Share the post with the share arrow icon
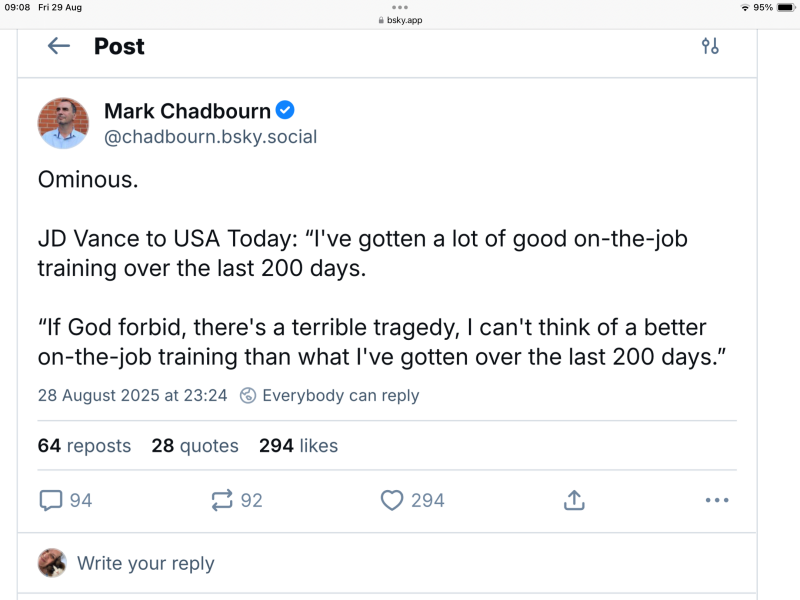Image resolution: width=800 pixels, height=600 pixels. click(x=574, y=499)
